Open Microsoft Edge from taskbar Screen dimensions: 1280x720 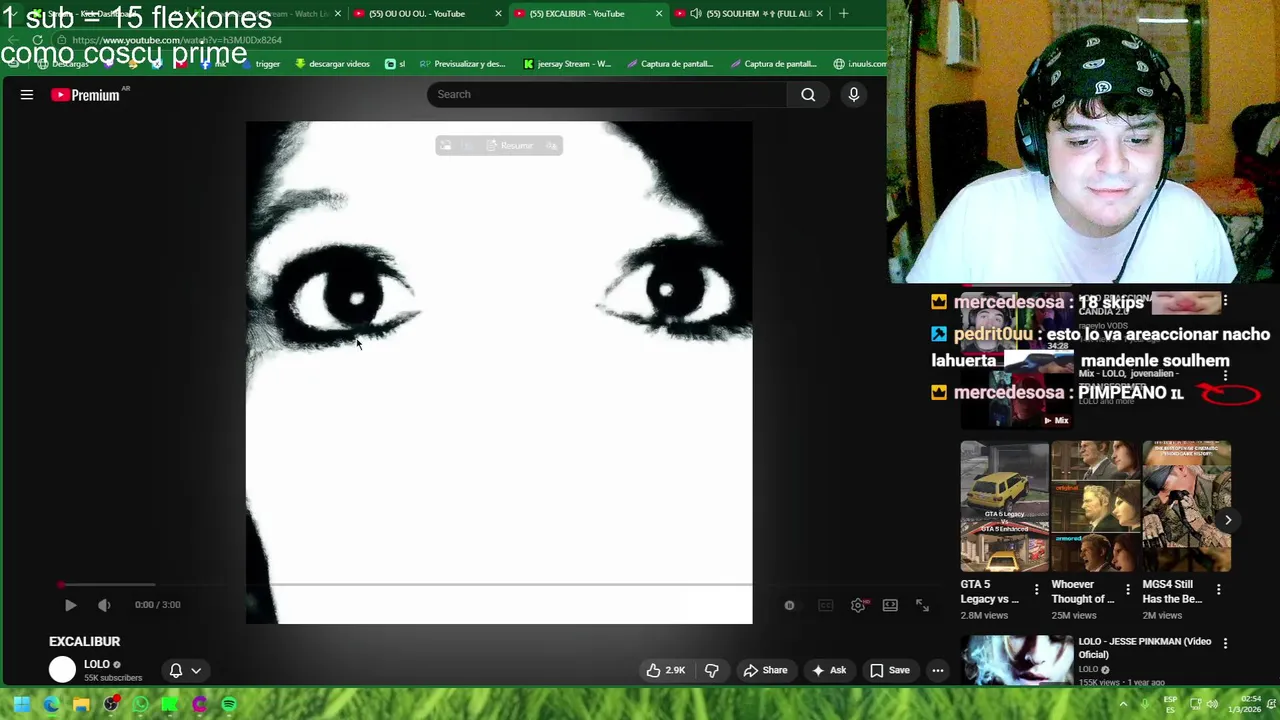[x=51, y=705]
